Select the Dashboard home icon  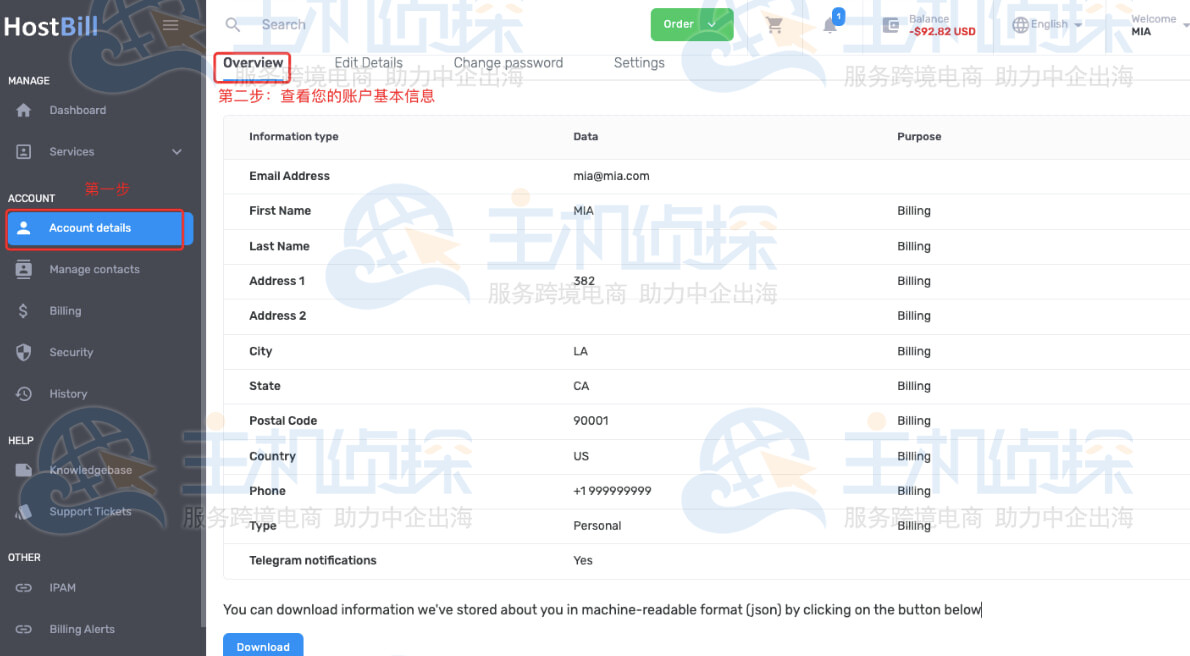(25, 110)
